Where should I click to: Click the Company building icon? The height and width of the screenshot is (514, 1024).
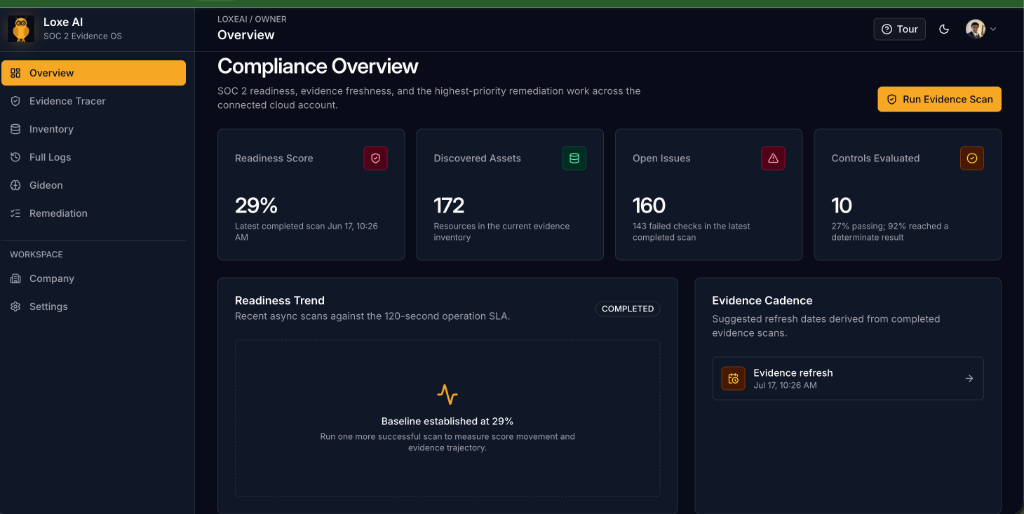point(16,279)
